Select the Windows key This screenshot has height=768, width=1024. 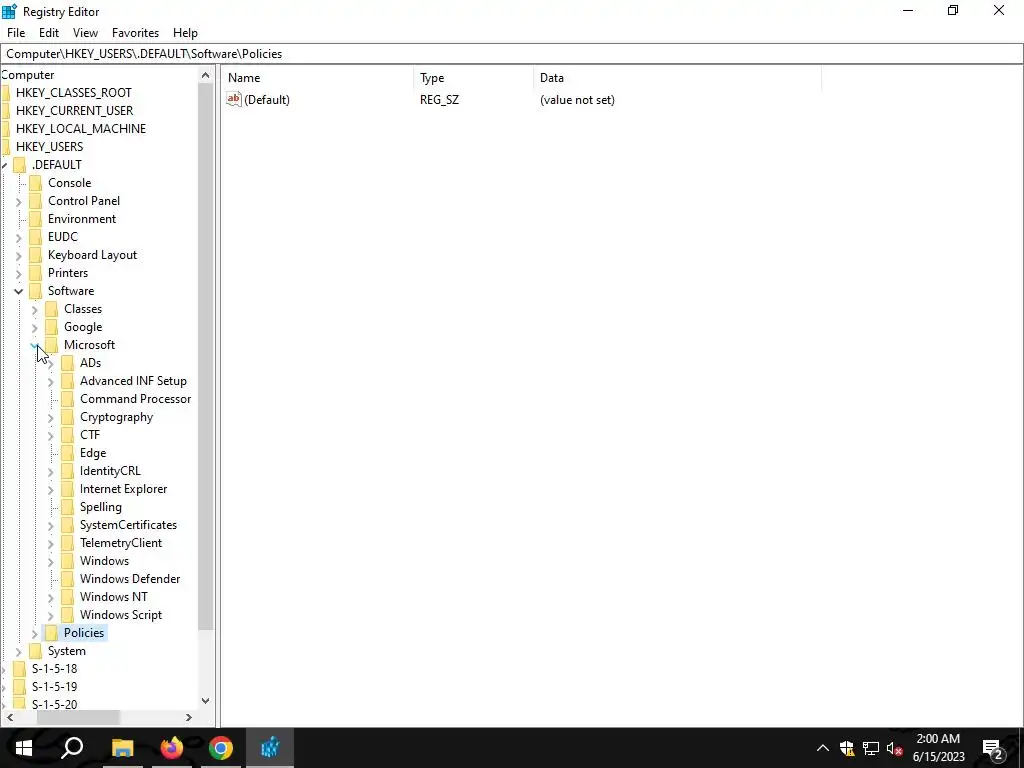pyautogui.click(x=104, y=561)
